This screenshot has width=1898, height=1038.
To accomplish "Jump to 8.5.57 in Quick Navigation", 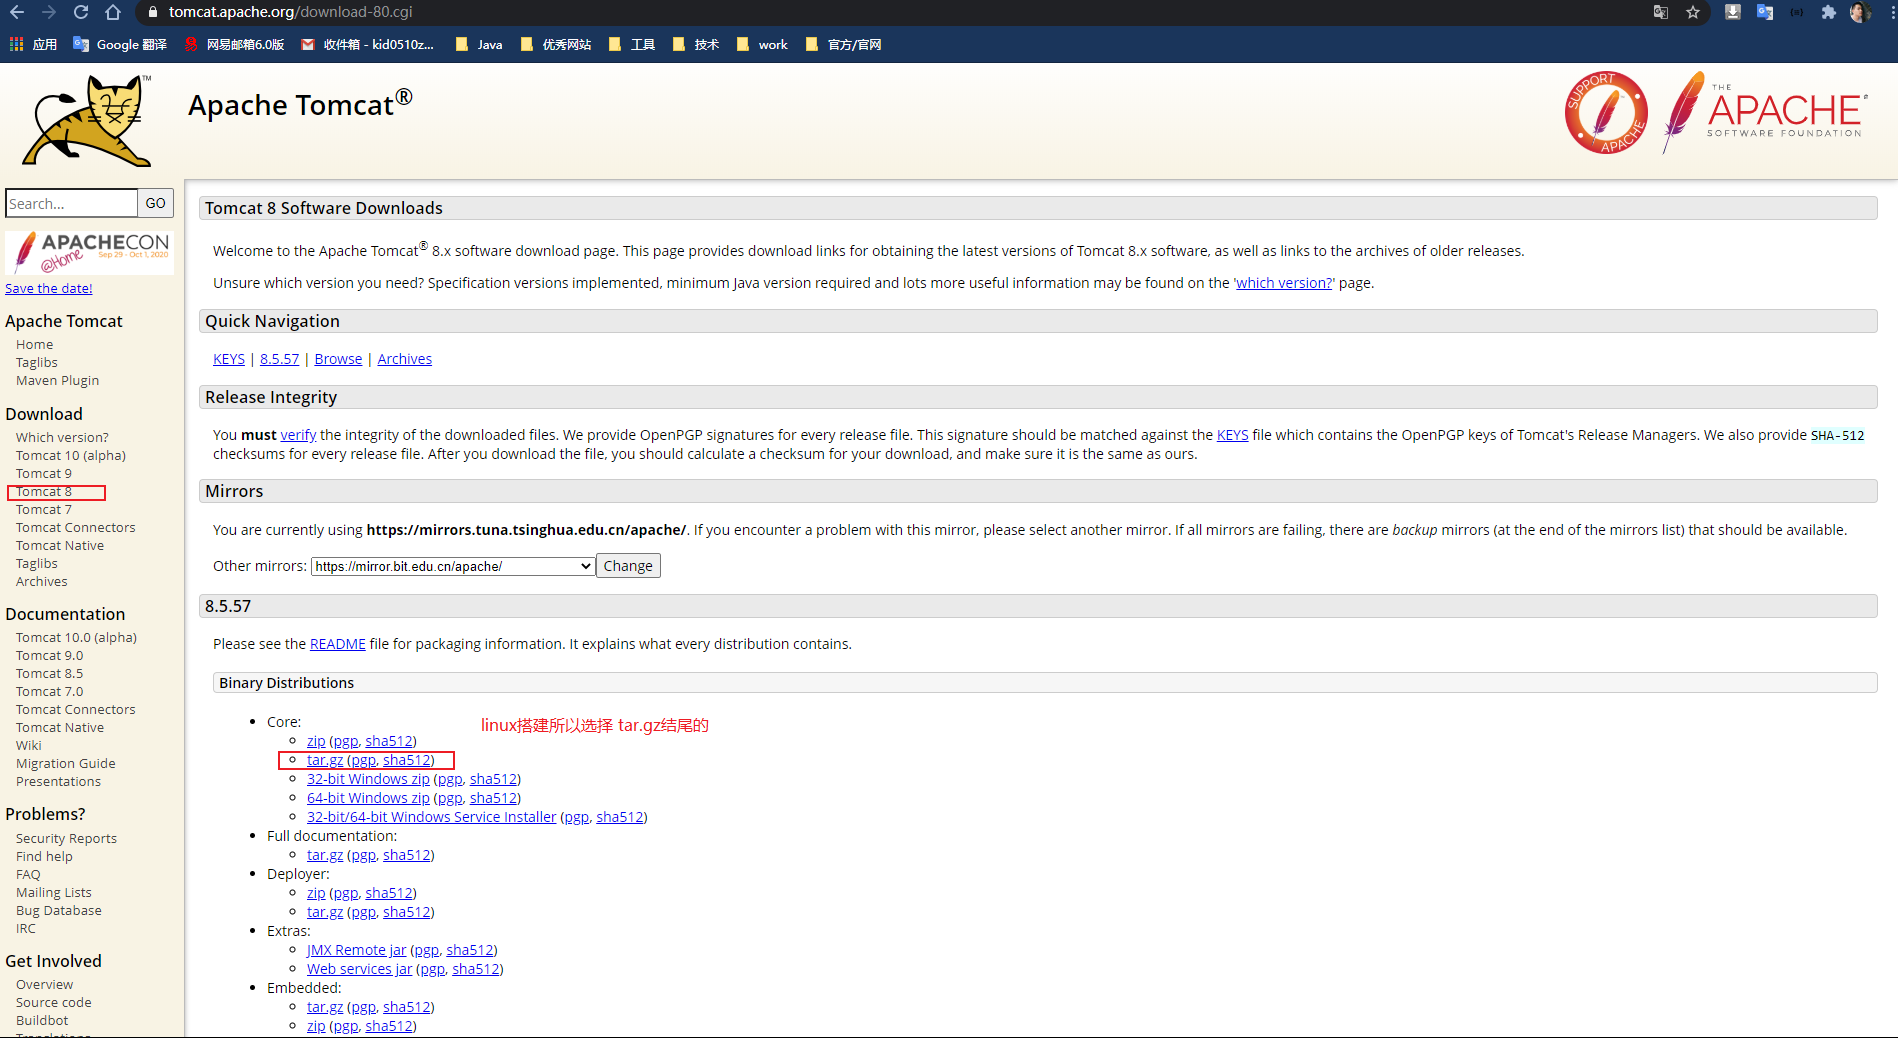I will click(x=280, y=359).
